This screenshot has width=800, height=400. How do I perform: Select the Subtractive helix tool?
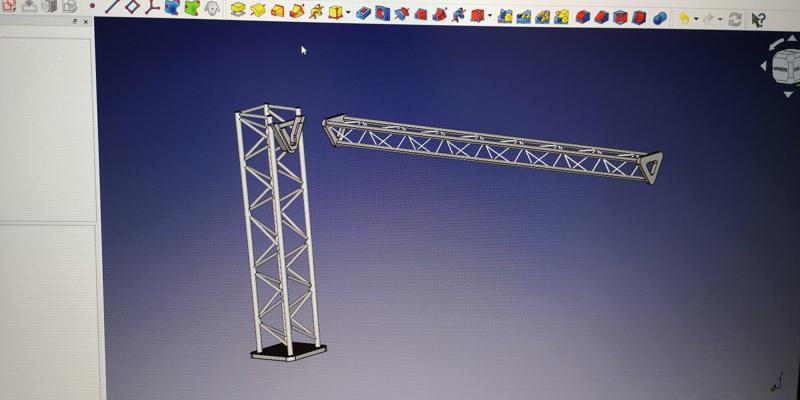click(x=458, y=15)
